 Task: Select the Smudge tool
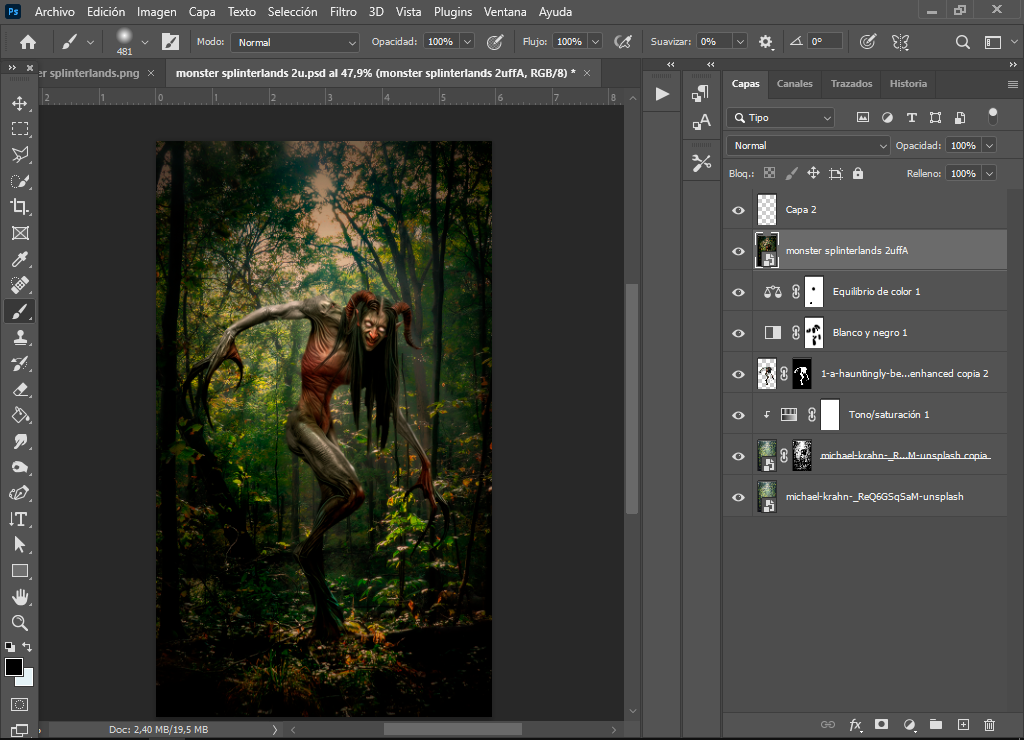[20, 442]
